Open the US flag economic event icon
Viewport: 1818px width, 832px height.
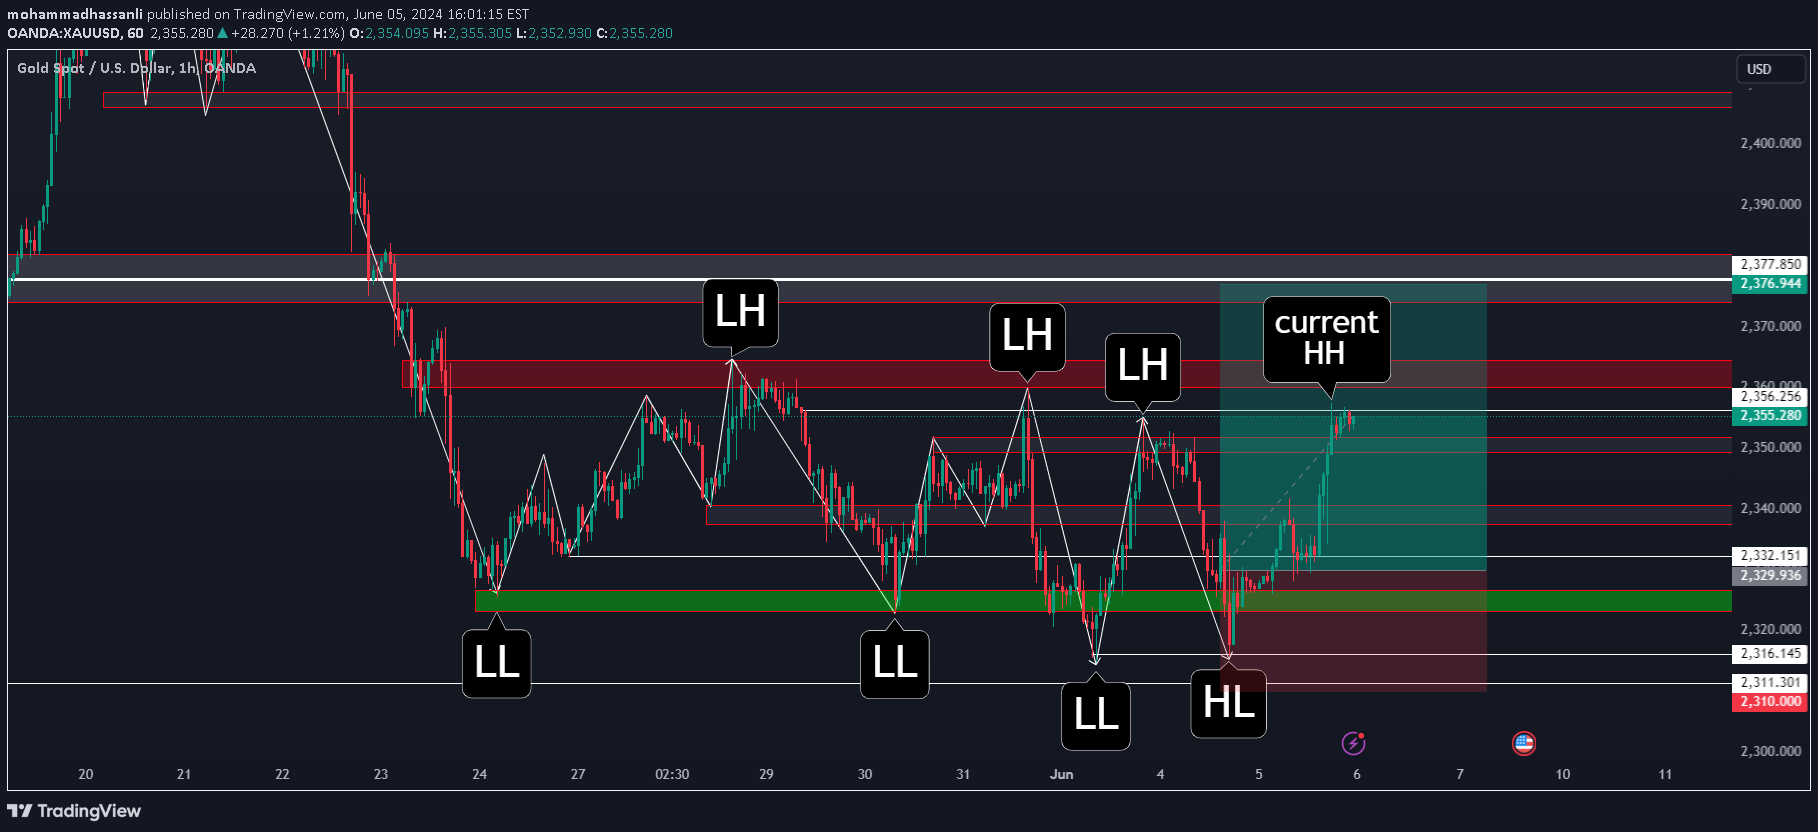point(1523,743)
